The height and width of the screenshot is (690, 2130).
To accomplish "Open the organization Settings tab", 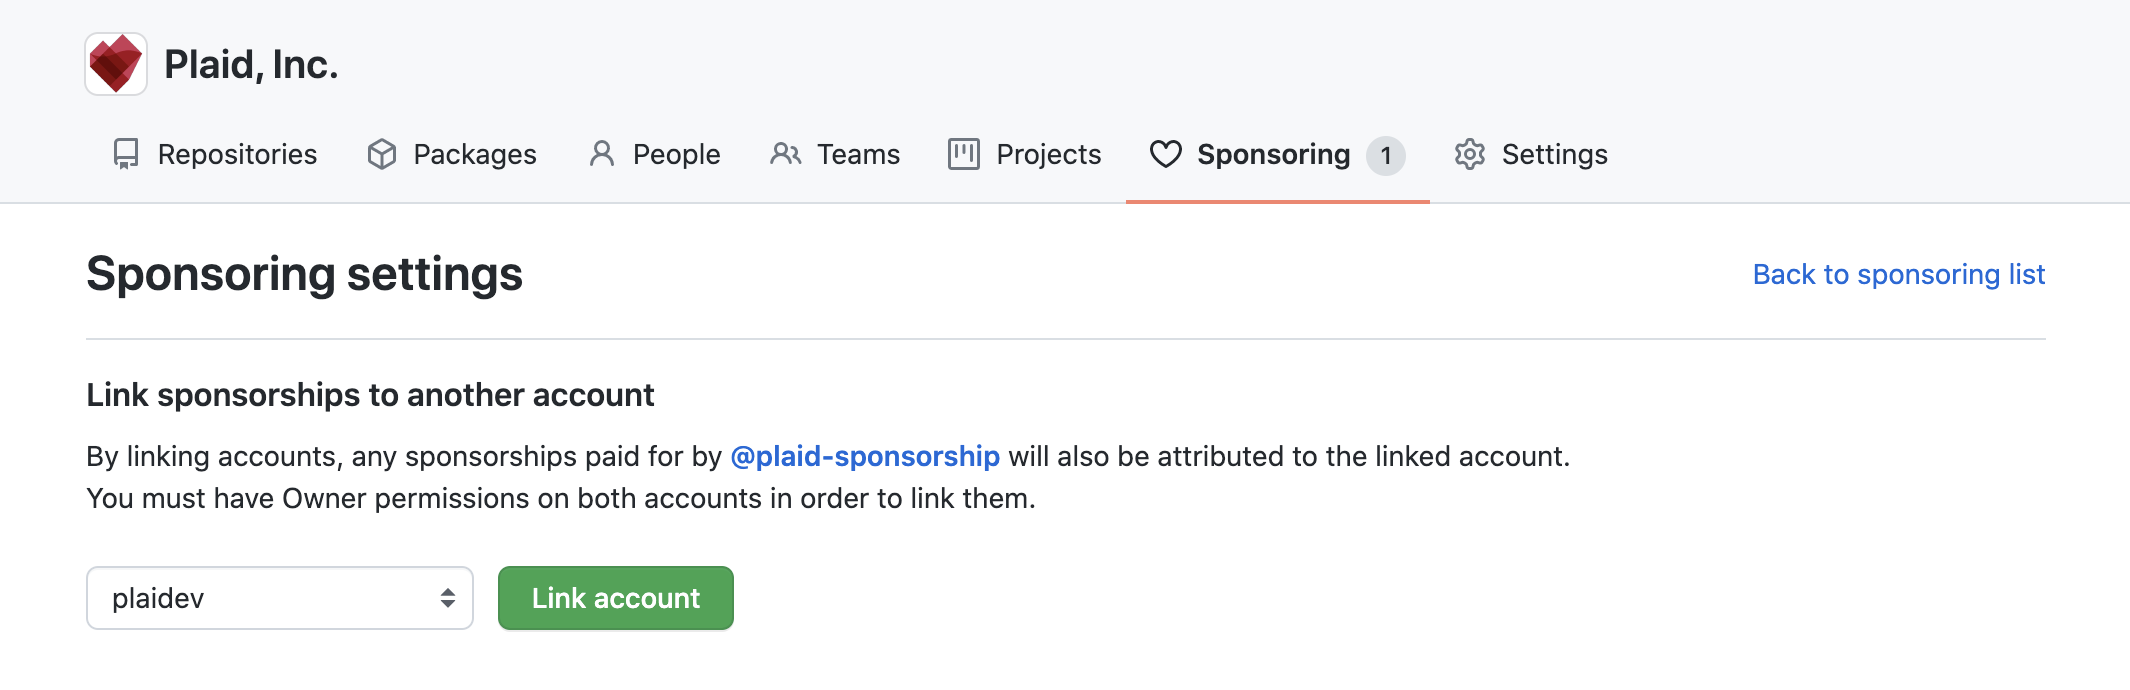I will 1554,154.
